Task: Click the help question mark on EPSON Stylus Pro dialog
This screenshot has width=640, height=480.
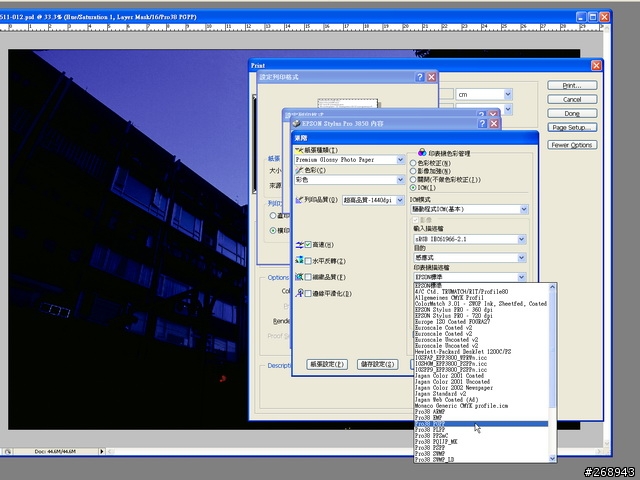Action: (482, 123)
